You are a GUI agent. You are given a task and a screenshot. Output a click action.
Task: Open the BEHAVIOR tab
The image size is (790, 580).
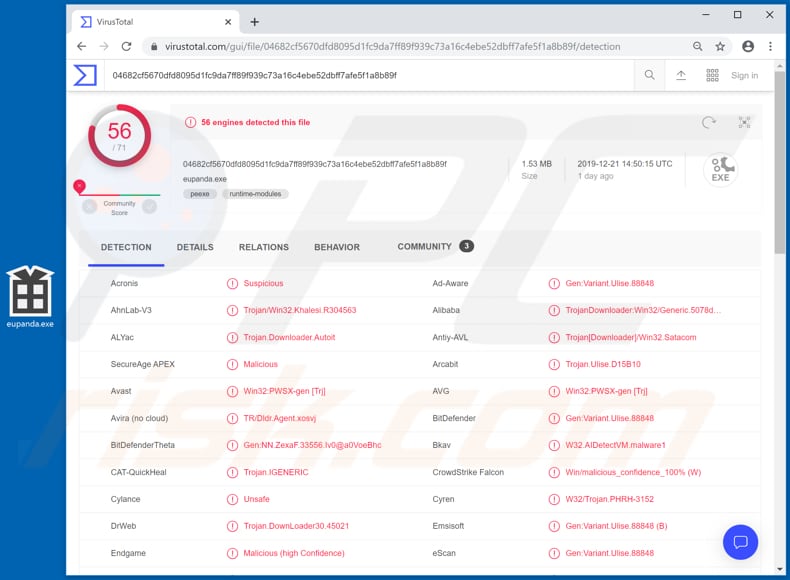point(337,247)
